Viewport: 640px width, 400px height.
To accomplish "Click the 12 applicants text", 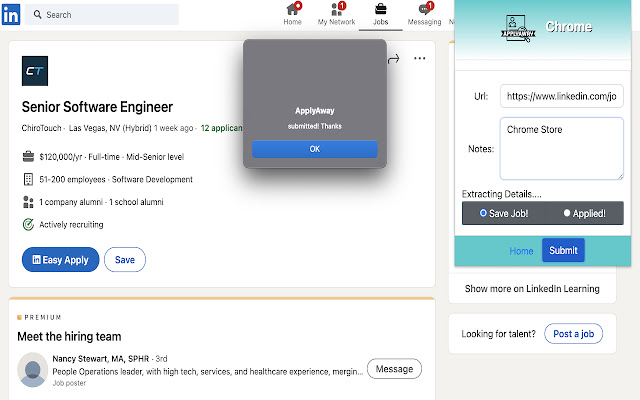I will 222,128.
